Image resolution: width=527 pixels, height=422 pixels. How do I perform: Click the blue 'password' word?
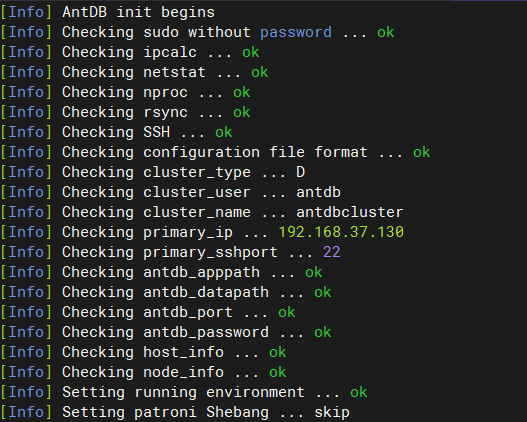point(296,33)
